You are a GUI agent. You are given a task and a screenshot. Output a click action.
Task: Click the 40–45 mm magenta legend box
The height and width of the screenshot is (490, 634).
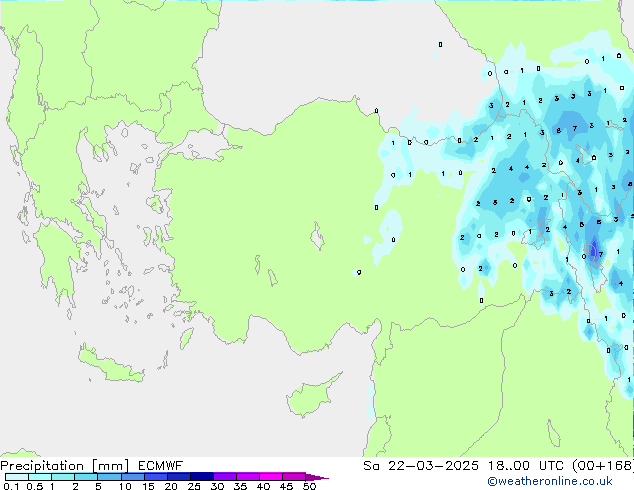click(271, 477)
